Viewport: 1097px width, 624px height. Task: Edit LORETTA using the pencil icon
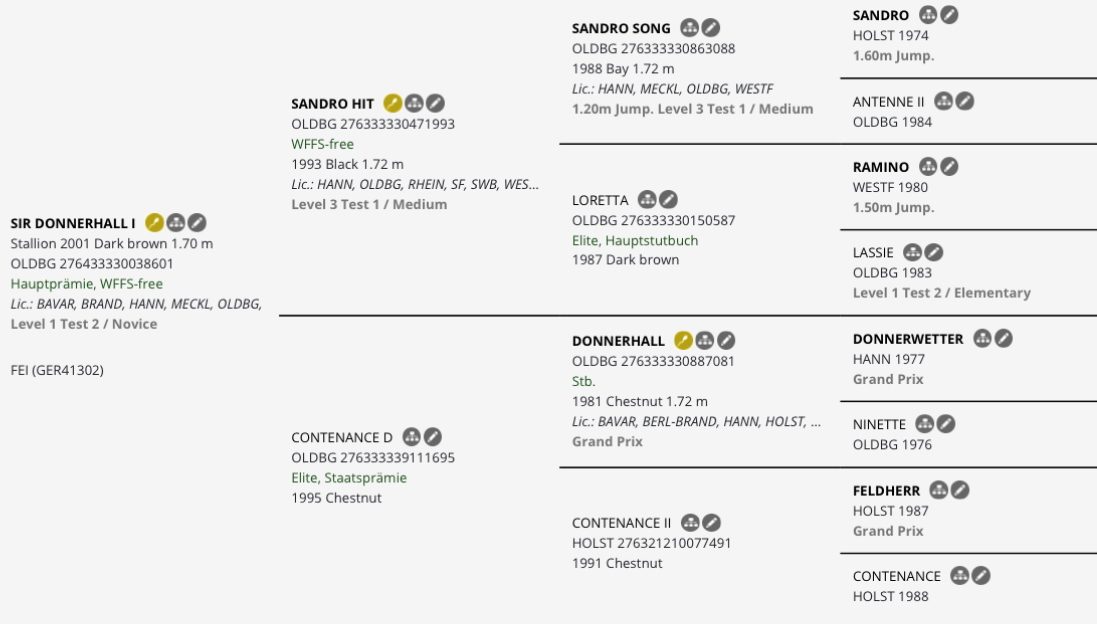coord(669,200)
